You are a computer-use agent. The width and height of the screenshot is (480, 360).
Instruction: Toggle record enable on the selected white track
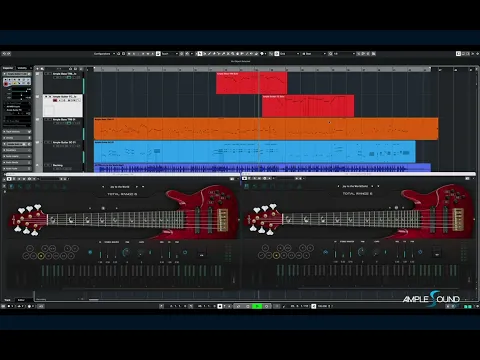pos(55,100)
